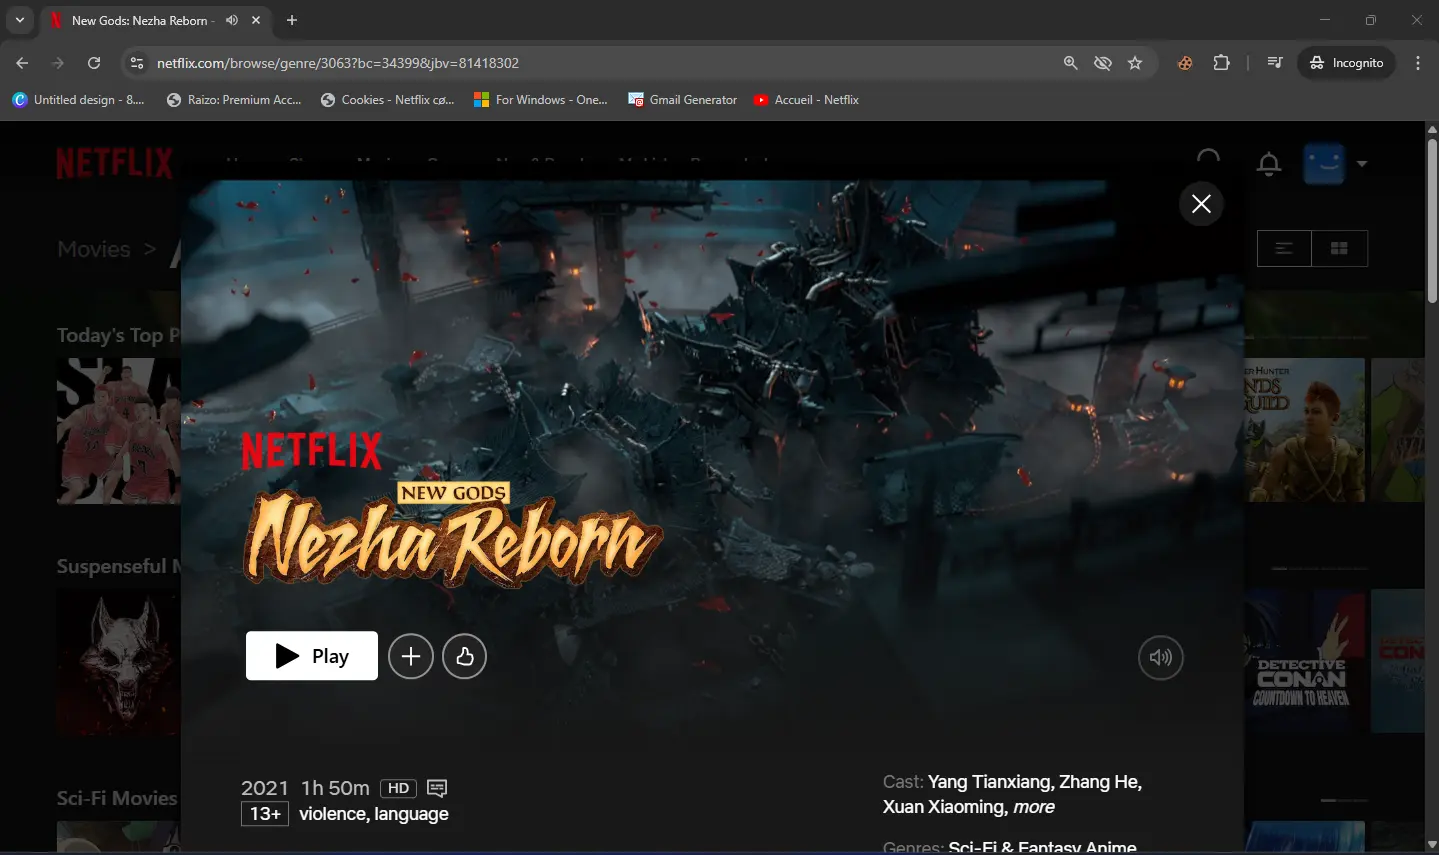
Task: Show more cast members
Action: point(1034,807)
